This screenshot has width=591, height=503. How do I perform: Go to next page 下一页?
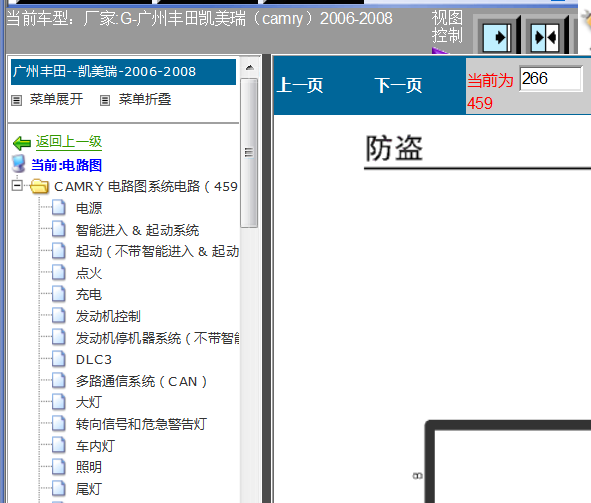[x=398, y=85]
